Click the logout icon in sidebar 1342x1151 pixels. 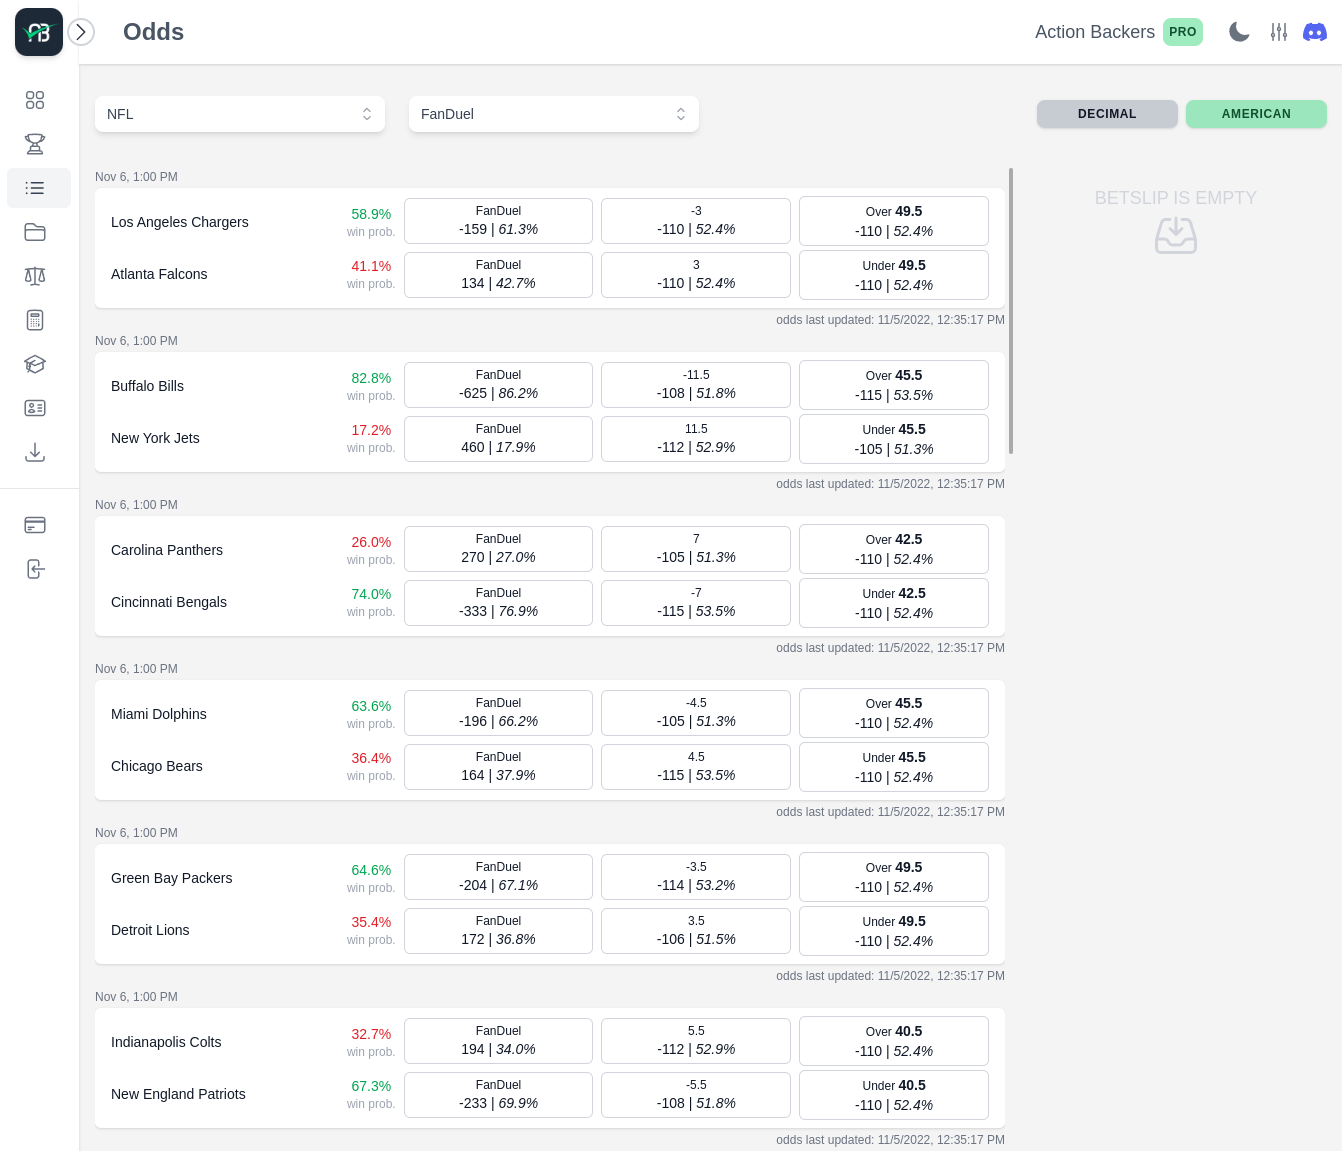(x=35, y=569)
